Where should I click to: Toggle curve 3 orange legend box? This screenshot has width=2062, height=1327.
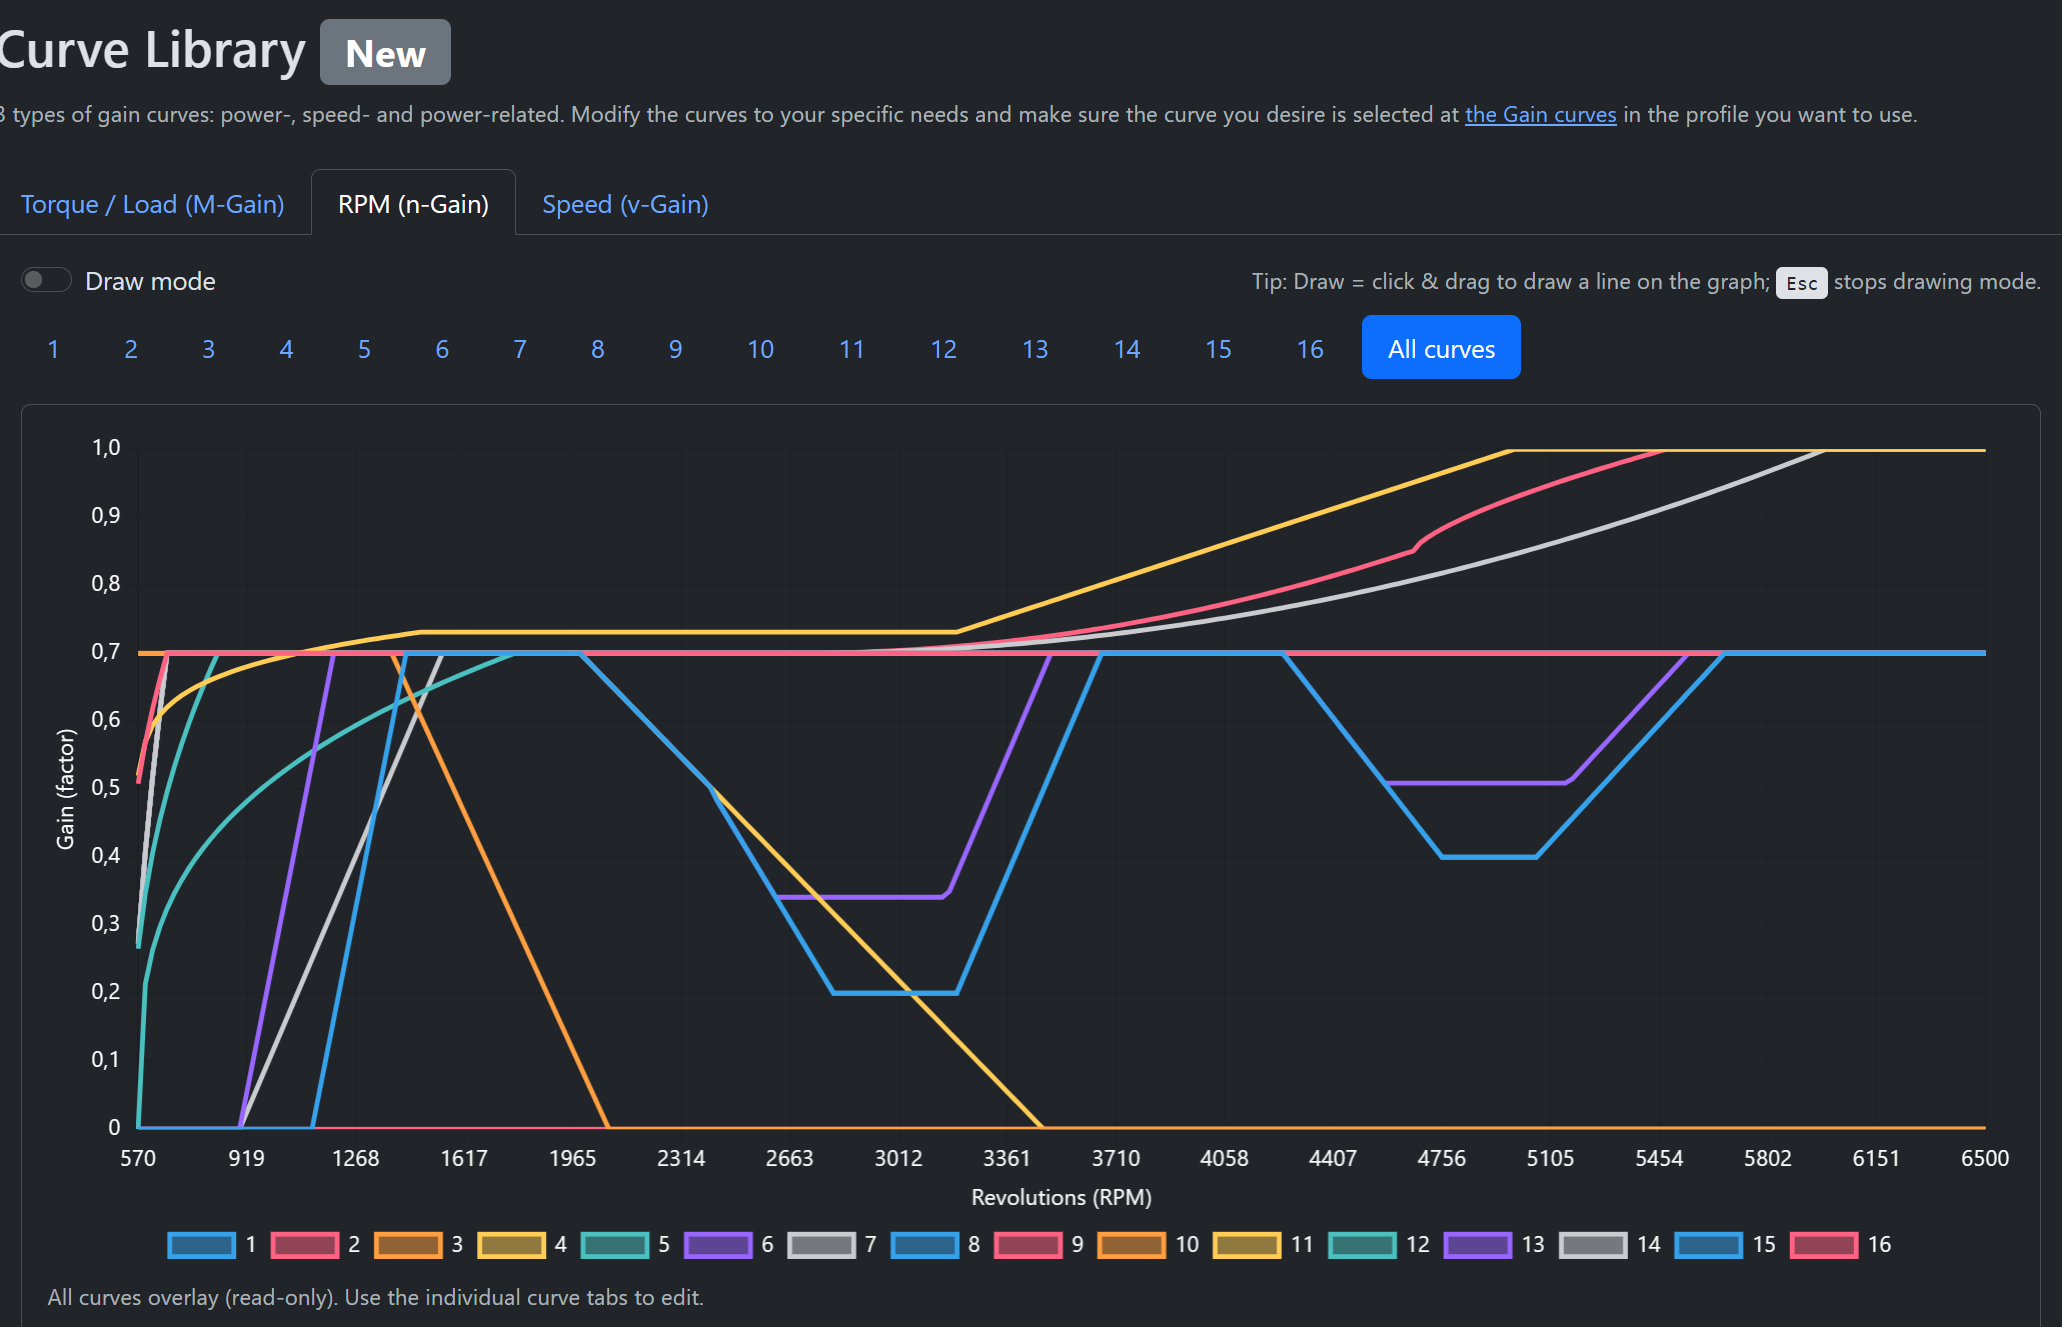click(408, 1245)
